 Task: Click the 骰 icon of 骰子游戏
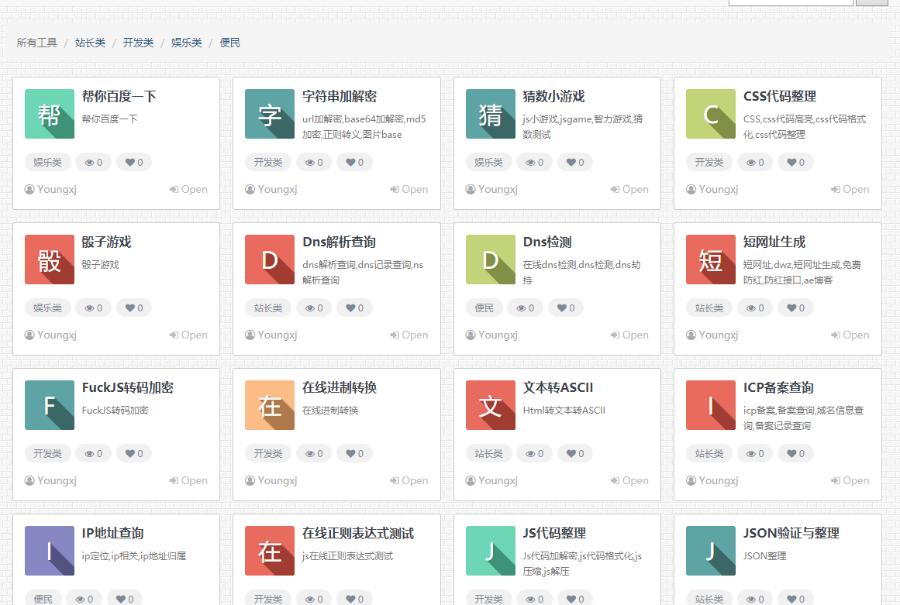pos(48,260)
